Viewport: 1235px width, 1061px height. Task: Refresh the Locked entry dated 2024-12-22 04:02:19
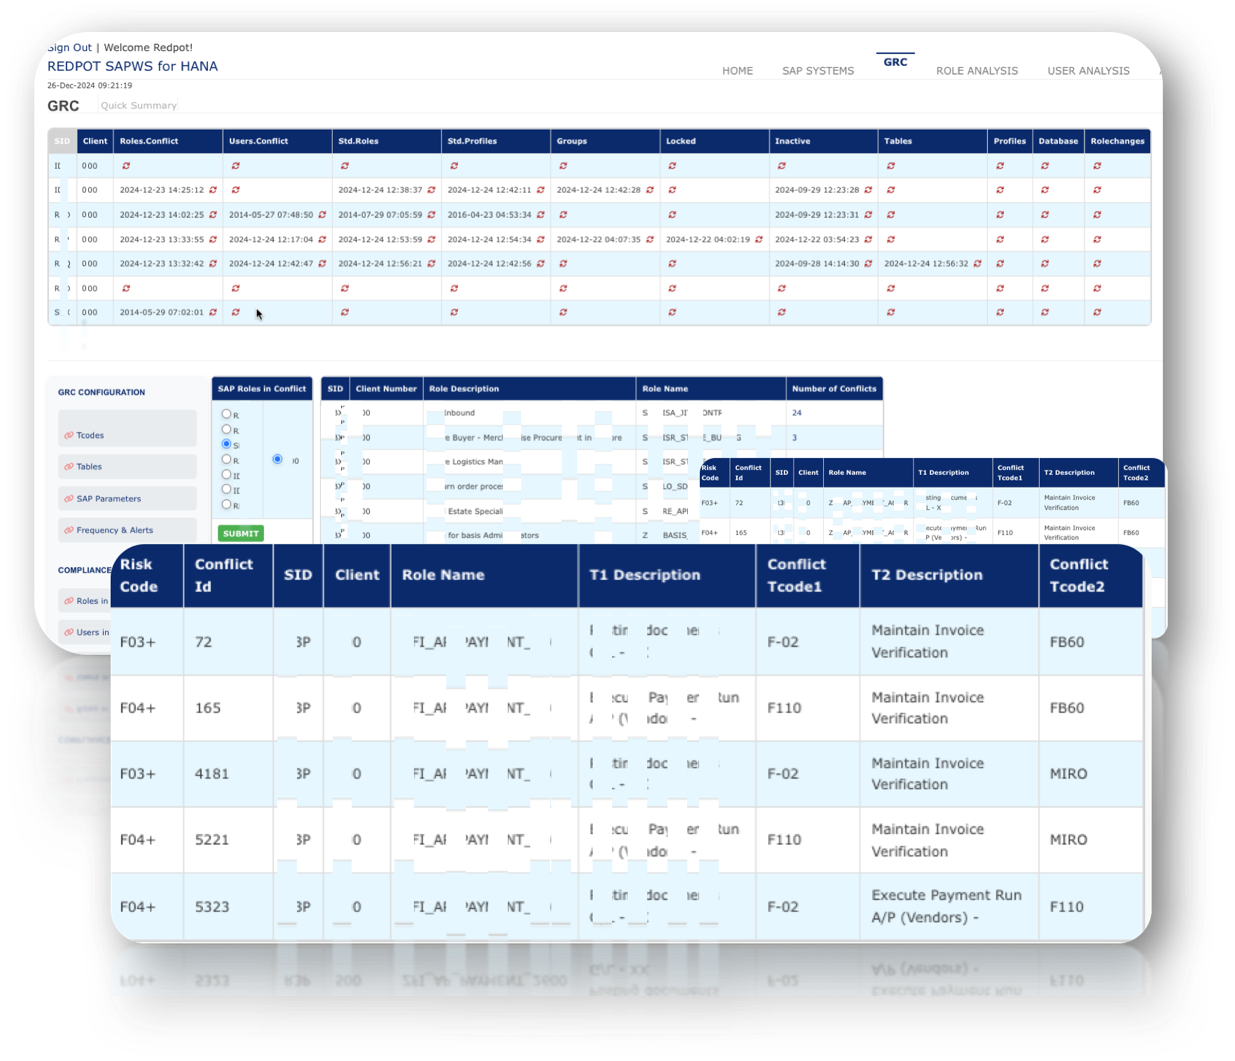pos(759,240)
